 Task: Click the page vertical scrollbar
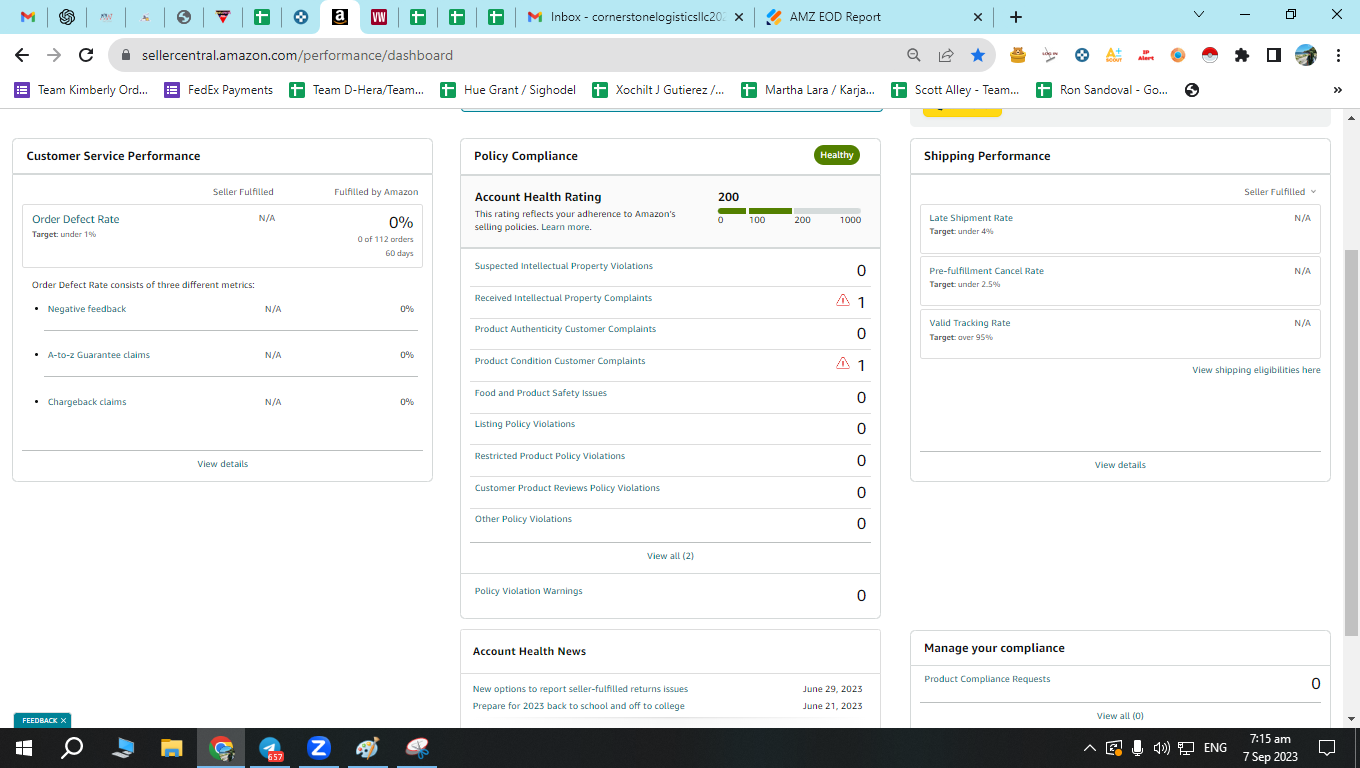1351,442
